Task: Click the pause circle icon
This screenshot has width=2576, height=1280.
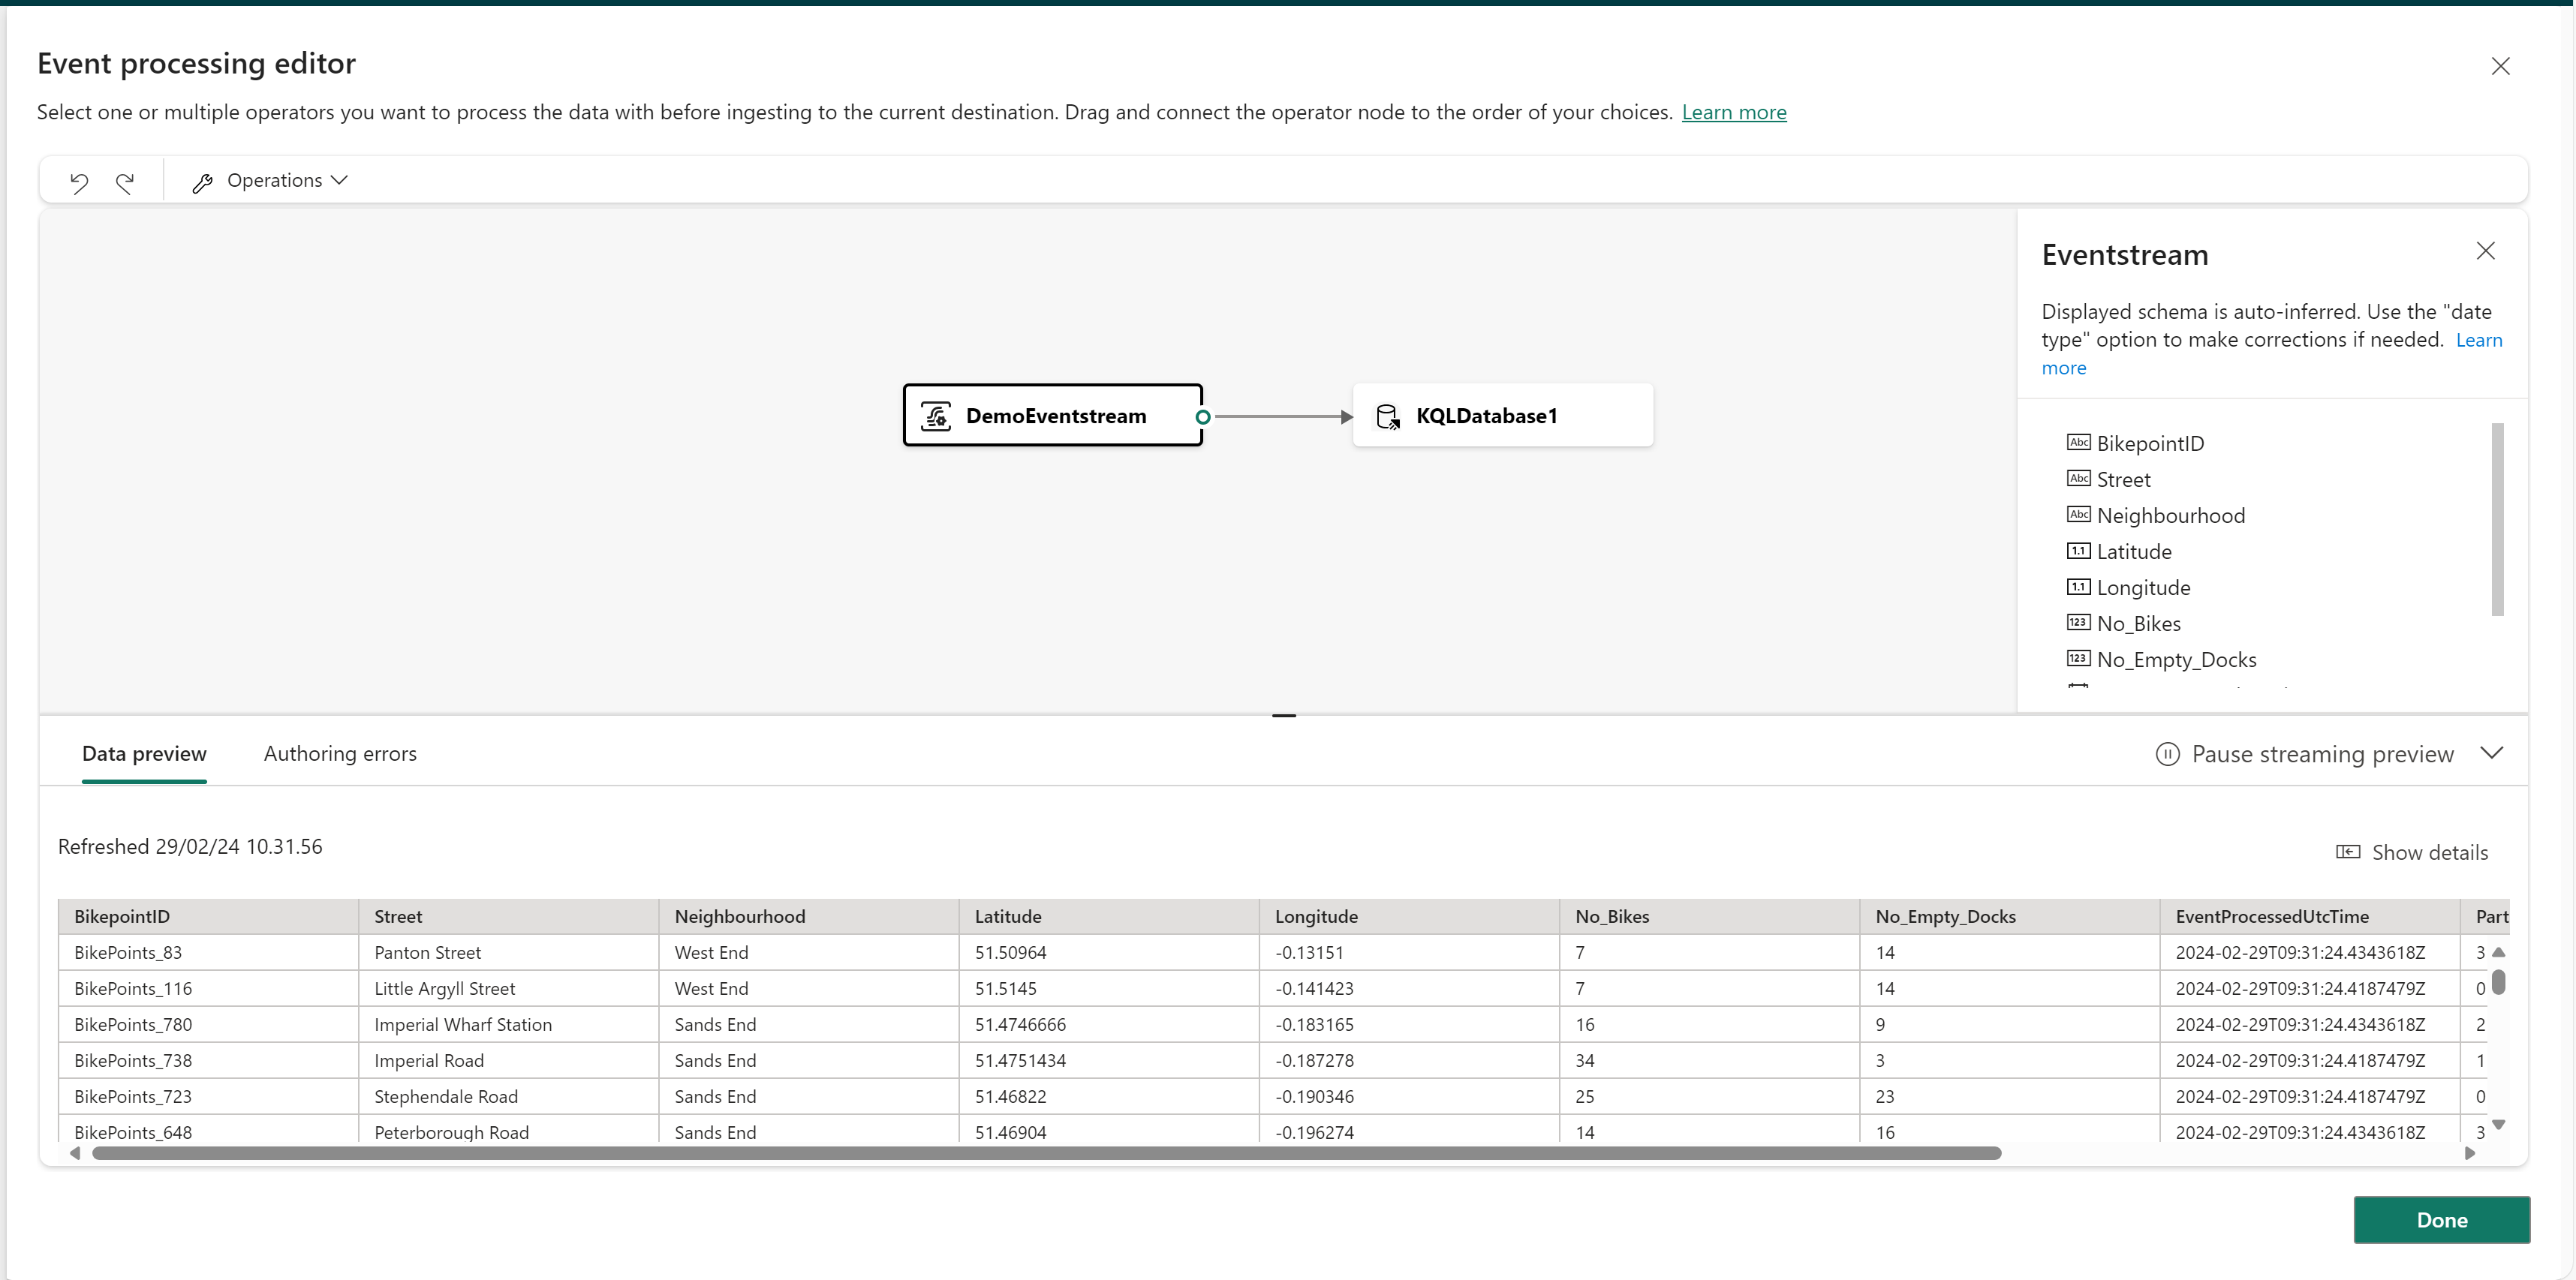Action: point(2167,754)
